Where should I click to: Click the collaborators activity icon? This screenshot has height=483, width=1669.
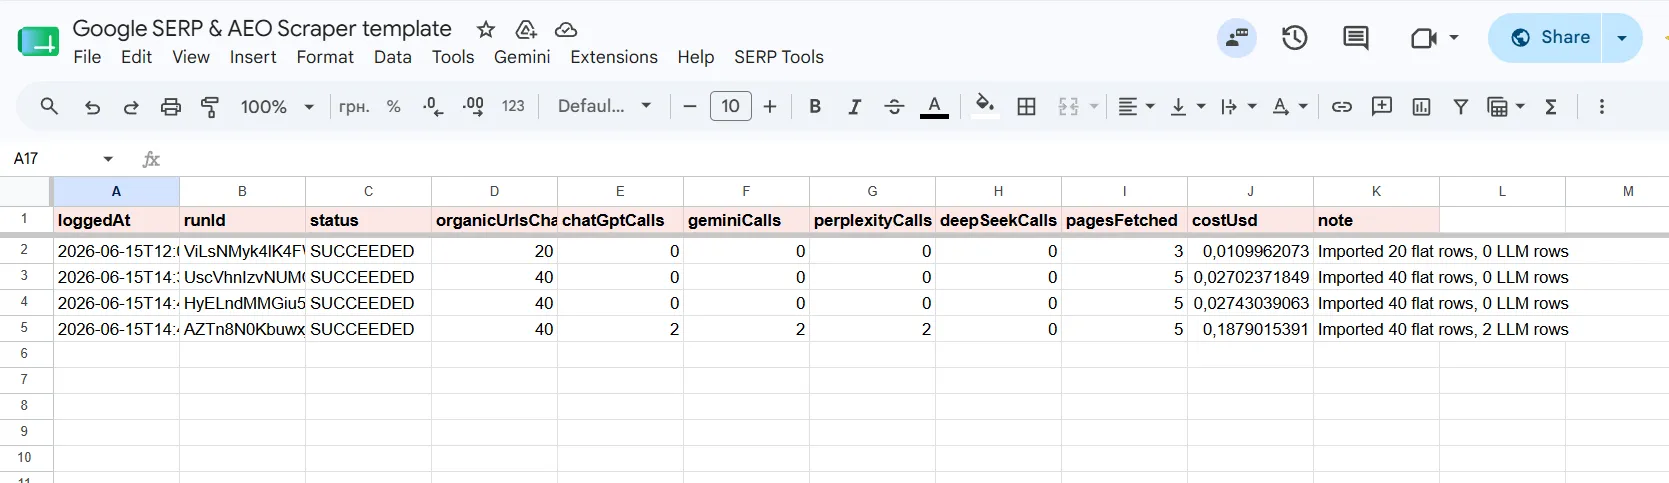(x=1237, y=38)
